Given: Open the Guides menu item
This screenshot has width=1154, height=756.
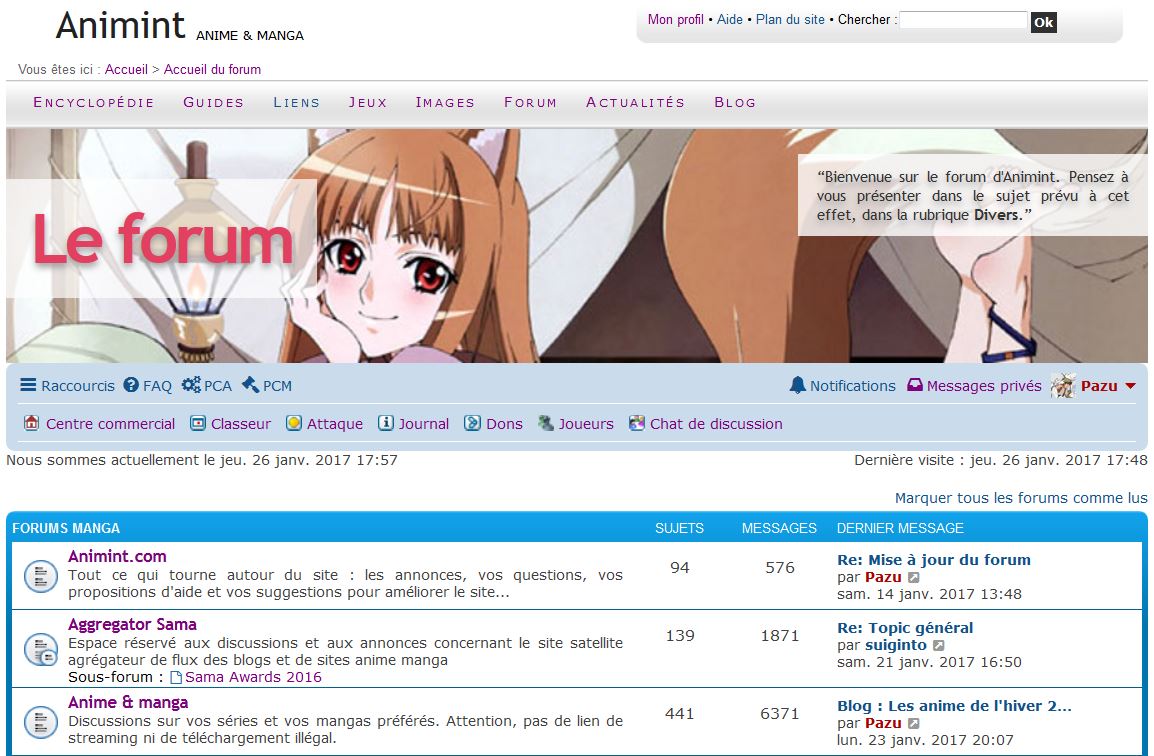Looking at the screenshot, I should point(213,102).
